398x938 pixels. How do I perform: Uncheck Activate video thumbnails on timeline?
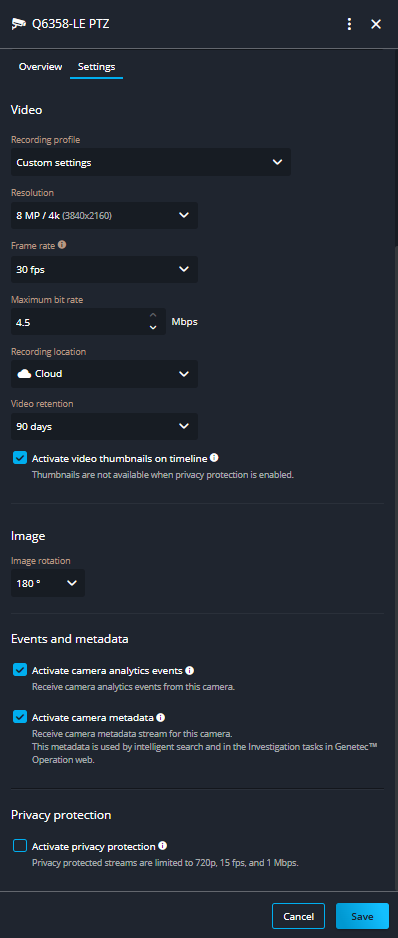(x=20, y=458)
